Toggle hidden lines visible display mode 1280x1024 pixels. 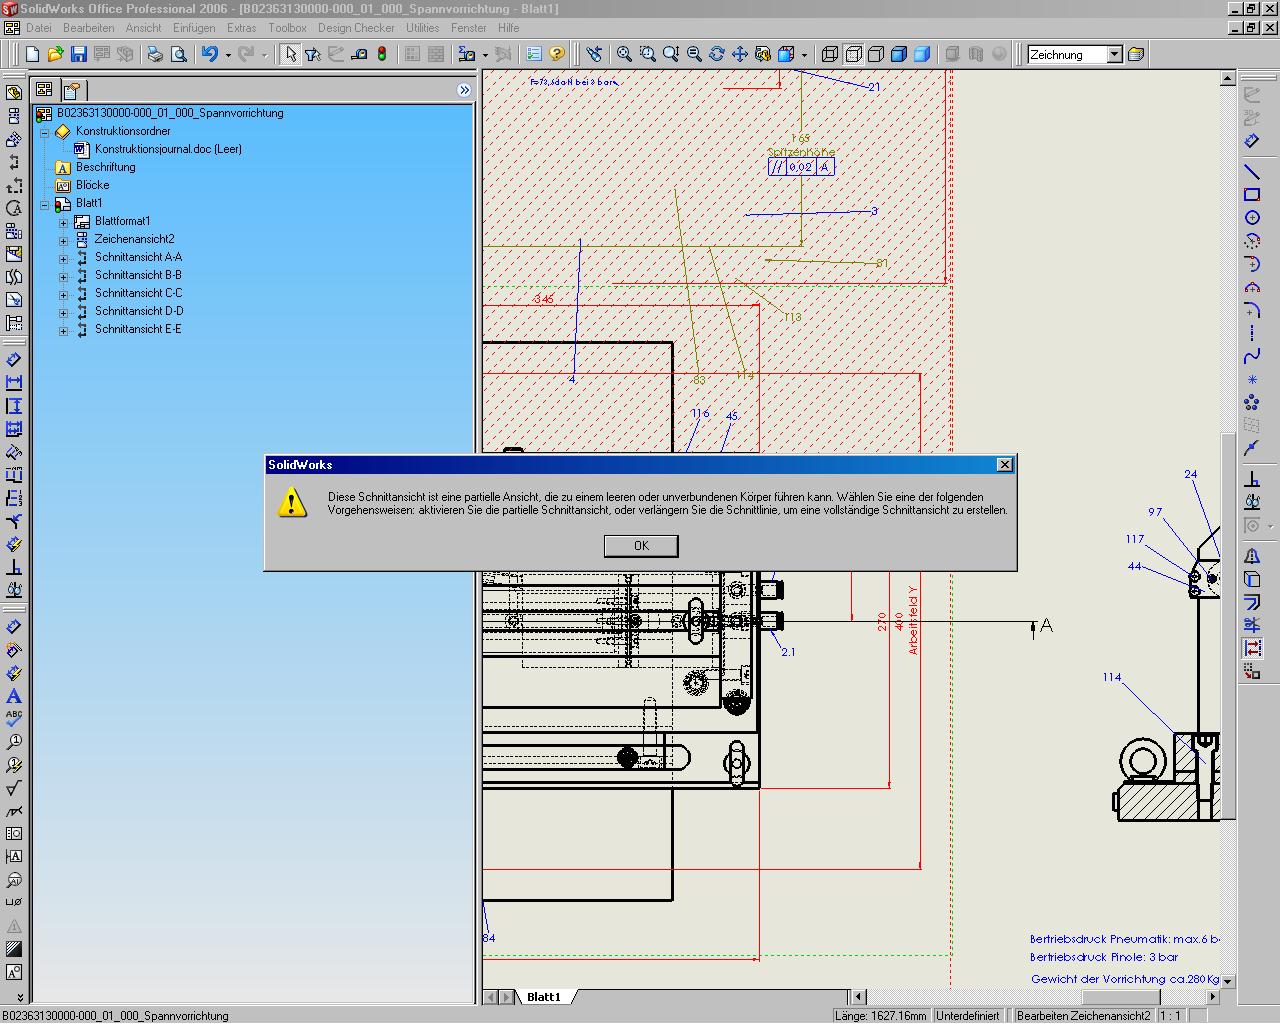(853, 54)
